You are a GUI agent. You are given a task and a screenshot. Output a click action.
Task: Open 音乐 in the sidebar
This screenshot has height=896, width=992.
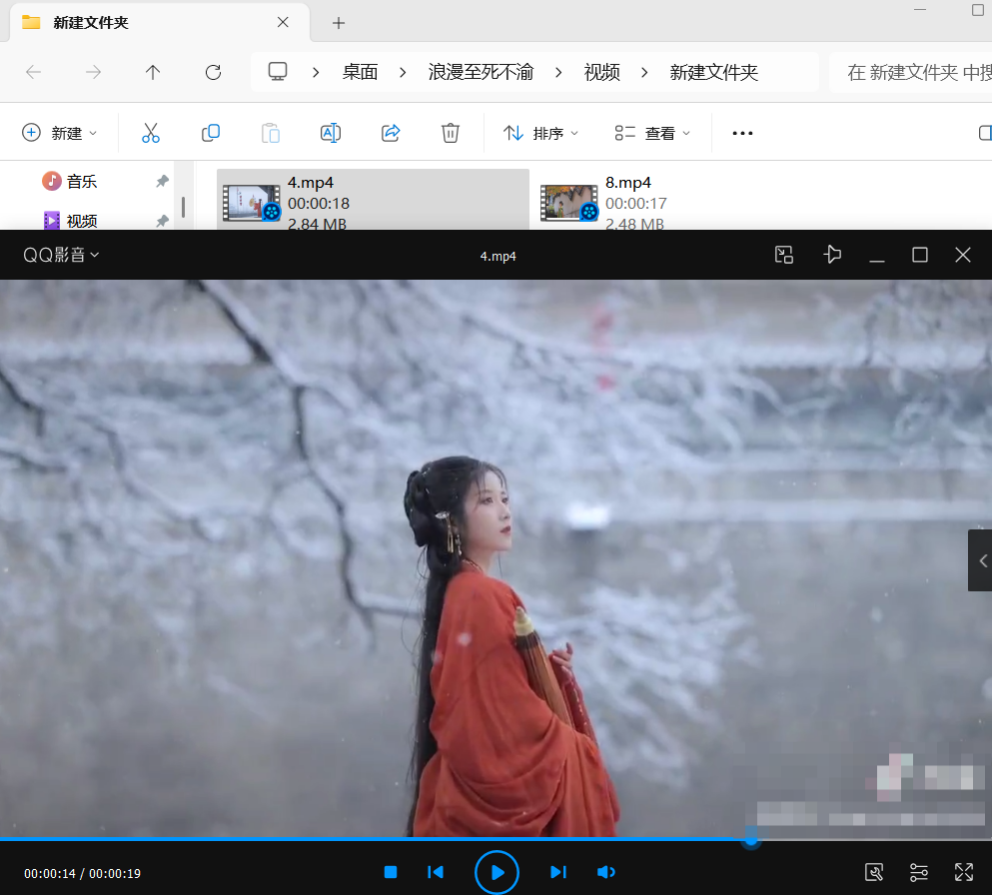(69, 182)
